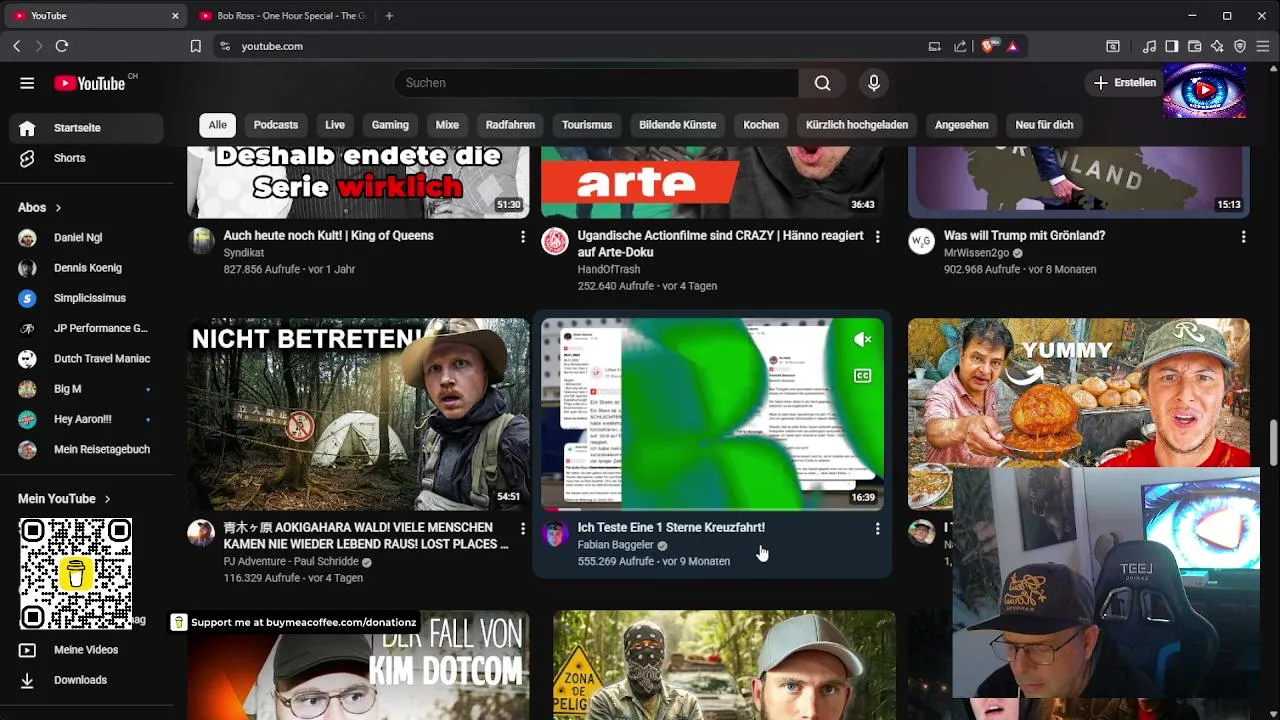
Task: Focus the Suchen search field
Action: (596, 83)
